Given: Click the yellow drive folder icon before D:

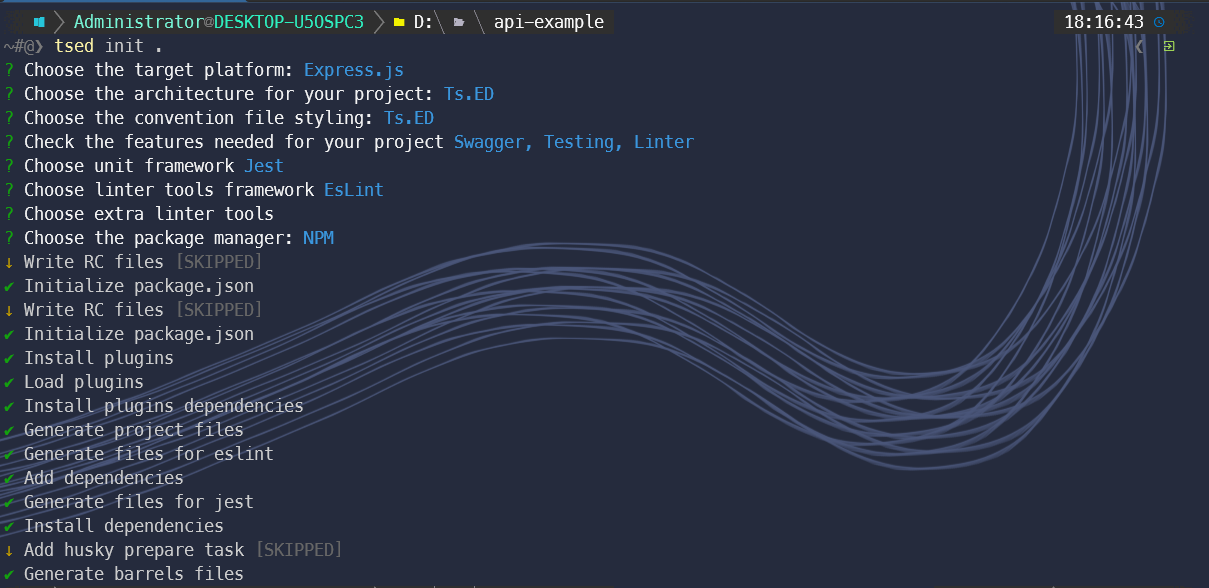Looking at the screenshot, I should coord(399,22).
